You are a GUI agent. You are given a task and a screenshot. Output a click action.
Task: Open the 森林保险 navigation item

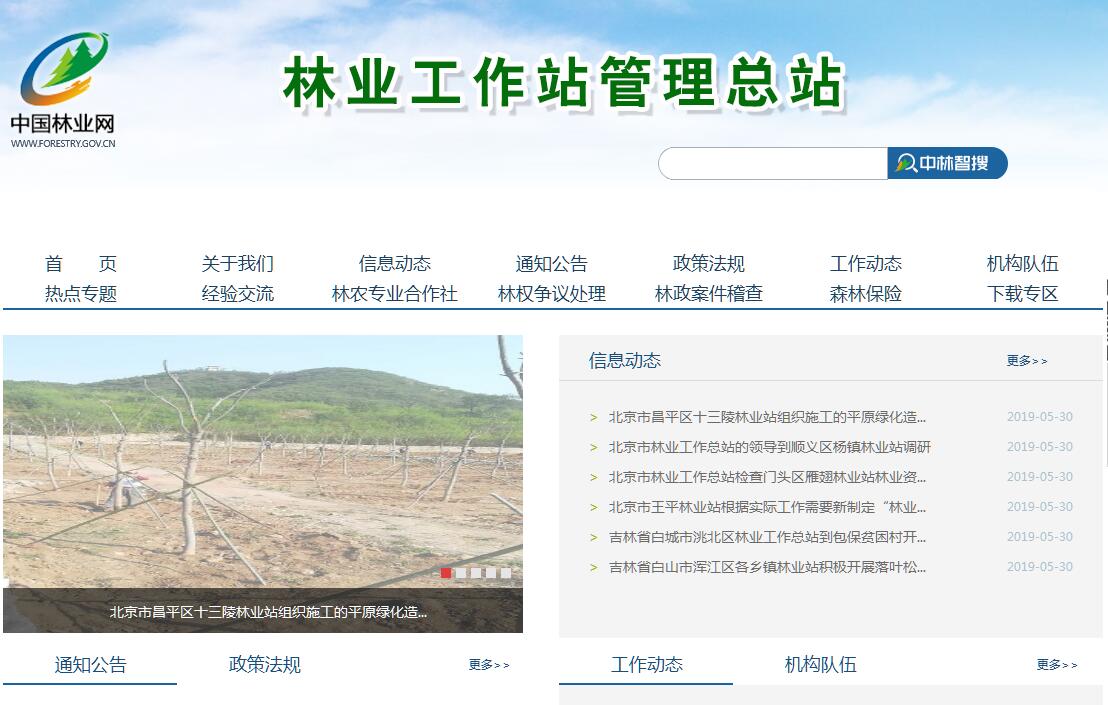(865, 294)
